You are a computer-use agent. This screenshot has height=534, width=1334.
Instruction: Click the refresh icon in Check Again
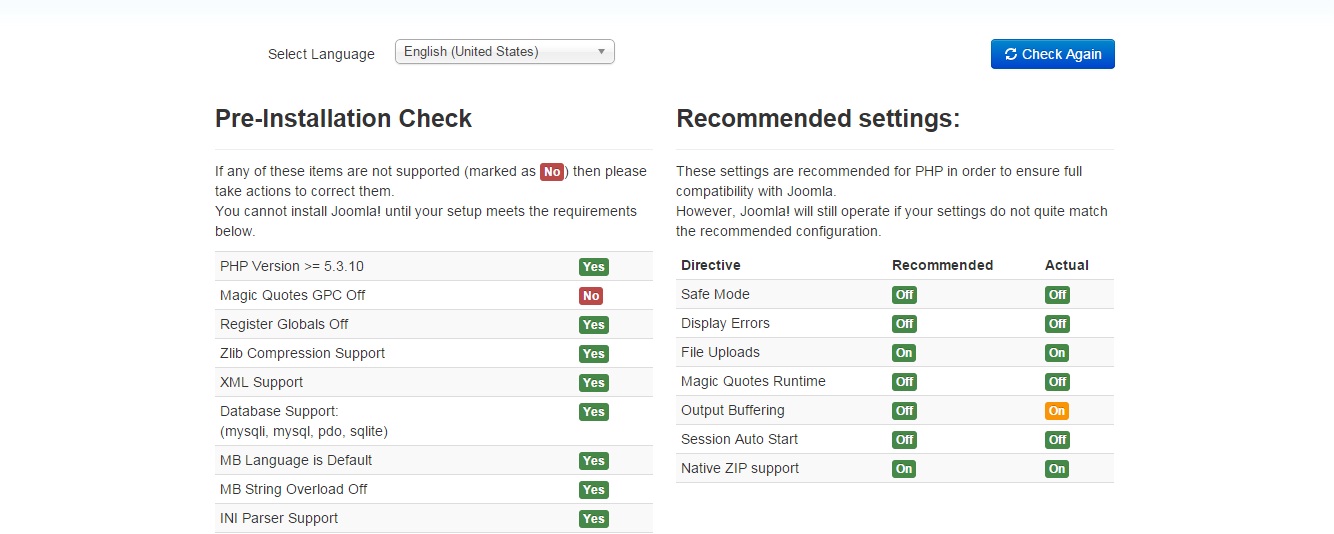pyautogui.click(x=1011, y=54)
